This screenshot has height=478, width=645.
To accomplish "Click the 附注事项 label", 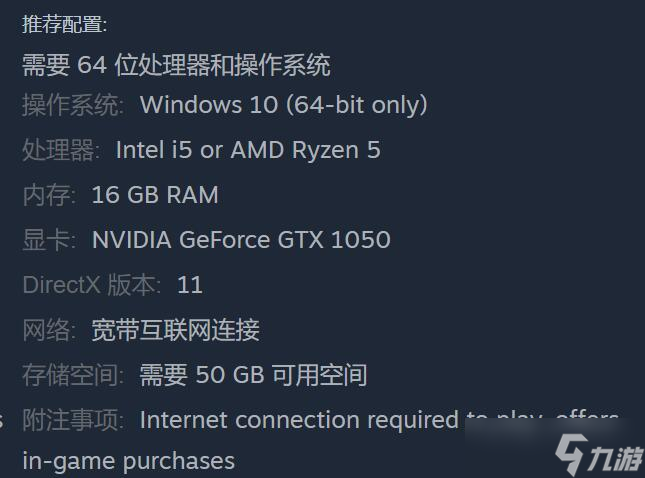I will coord(73,420).
